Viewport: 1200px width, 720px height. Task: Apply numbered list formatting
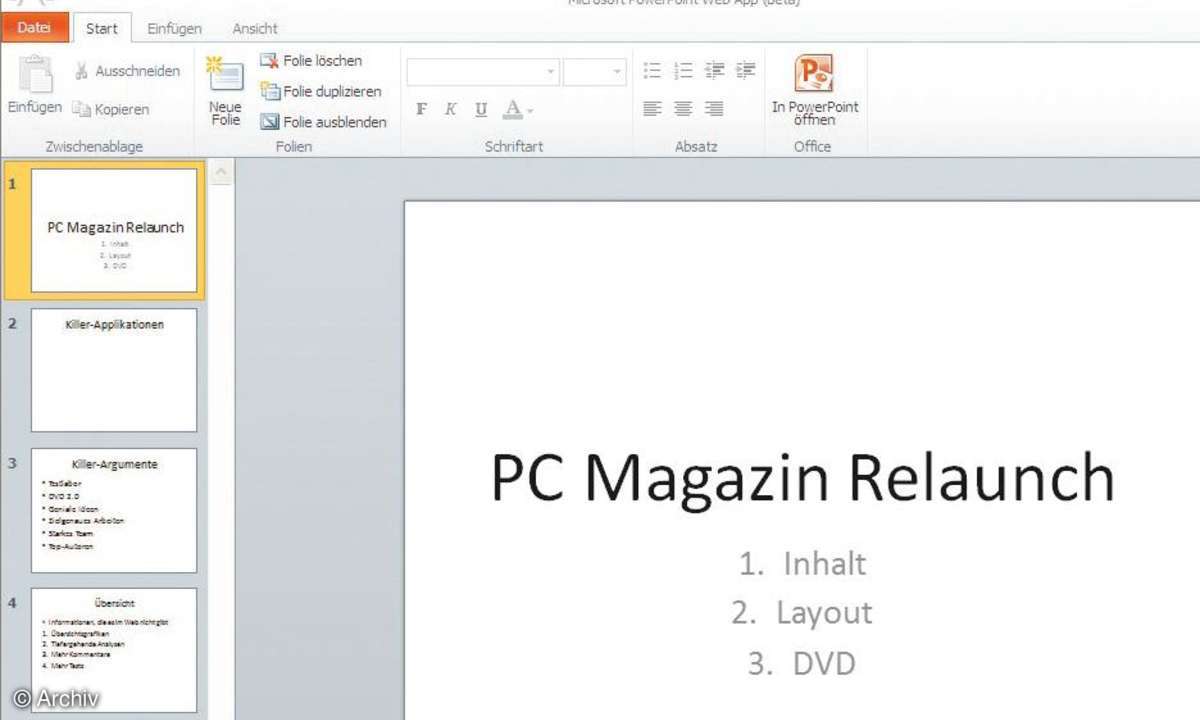pyautogui.click(x=683, y=70)
